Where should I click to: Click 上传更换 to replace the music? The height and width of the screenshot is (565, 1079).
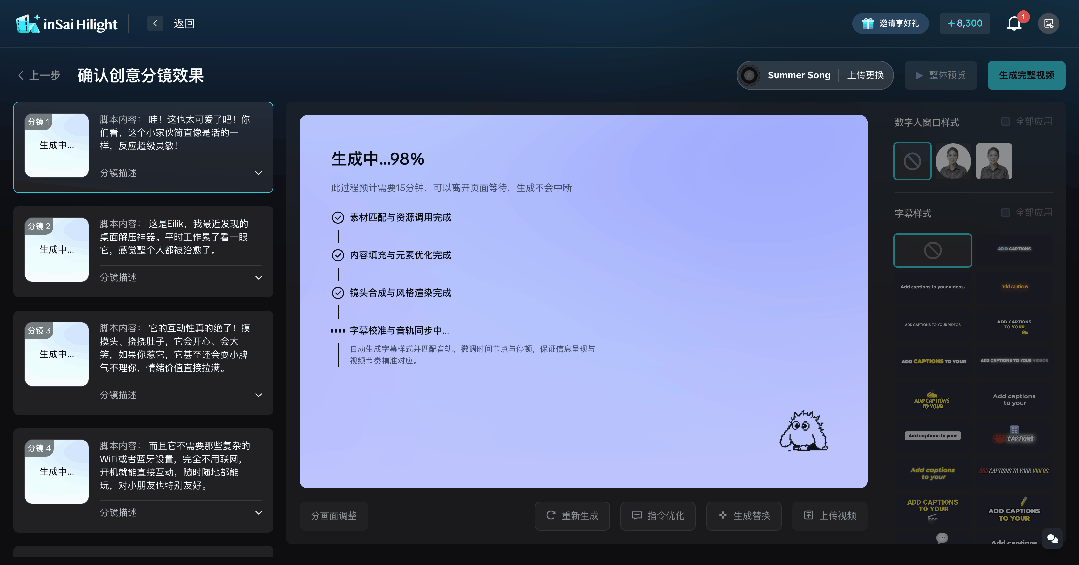864,75
